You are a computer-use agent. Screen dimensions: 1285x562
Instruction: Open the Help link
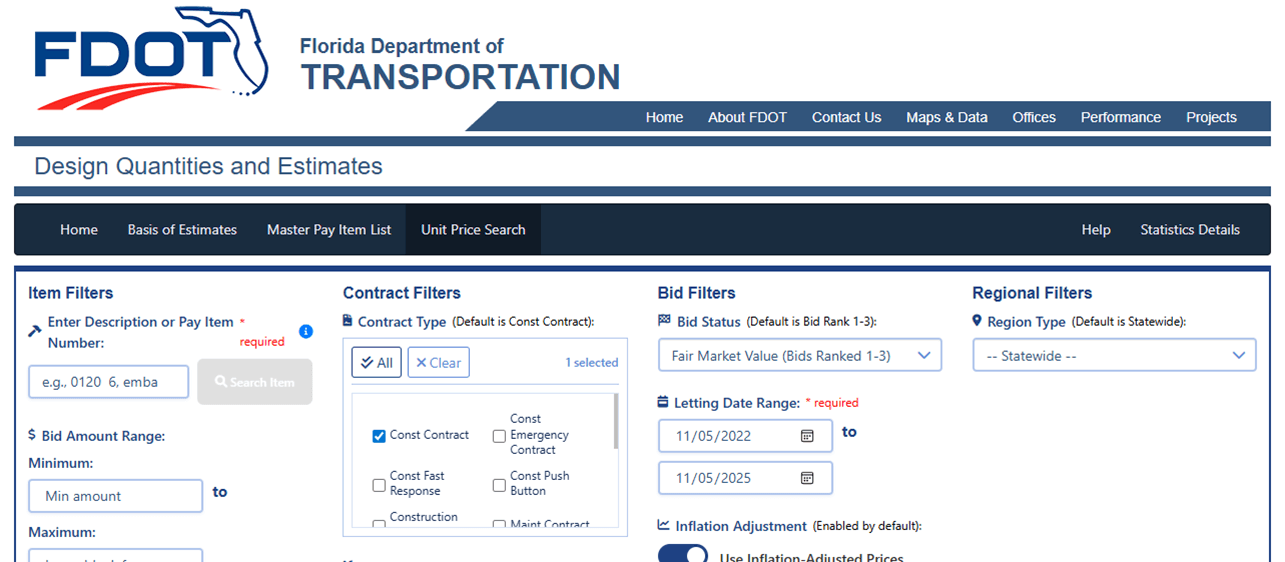pyautogui.click(x=1096, y=229)
